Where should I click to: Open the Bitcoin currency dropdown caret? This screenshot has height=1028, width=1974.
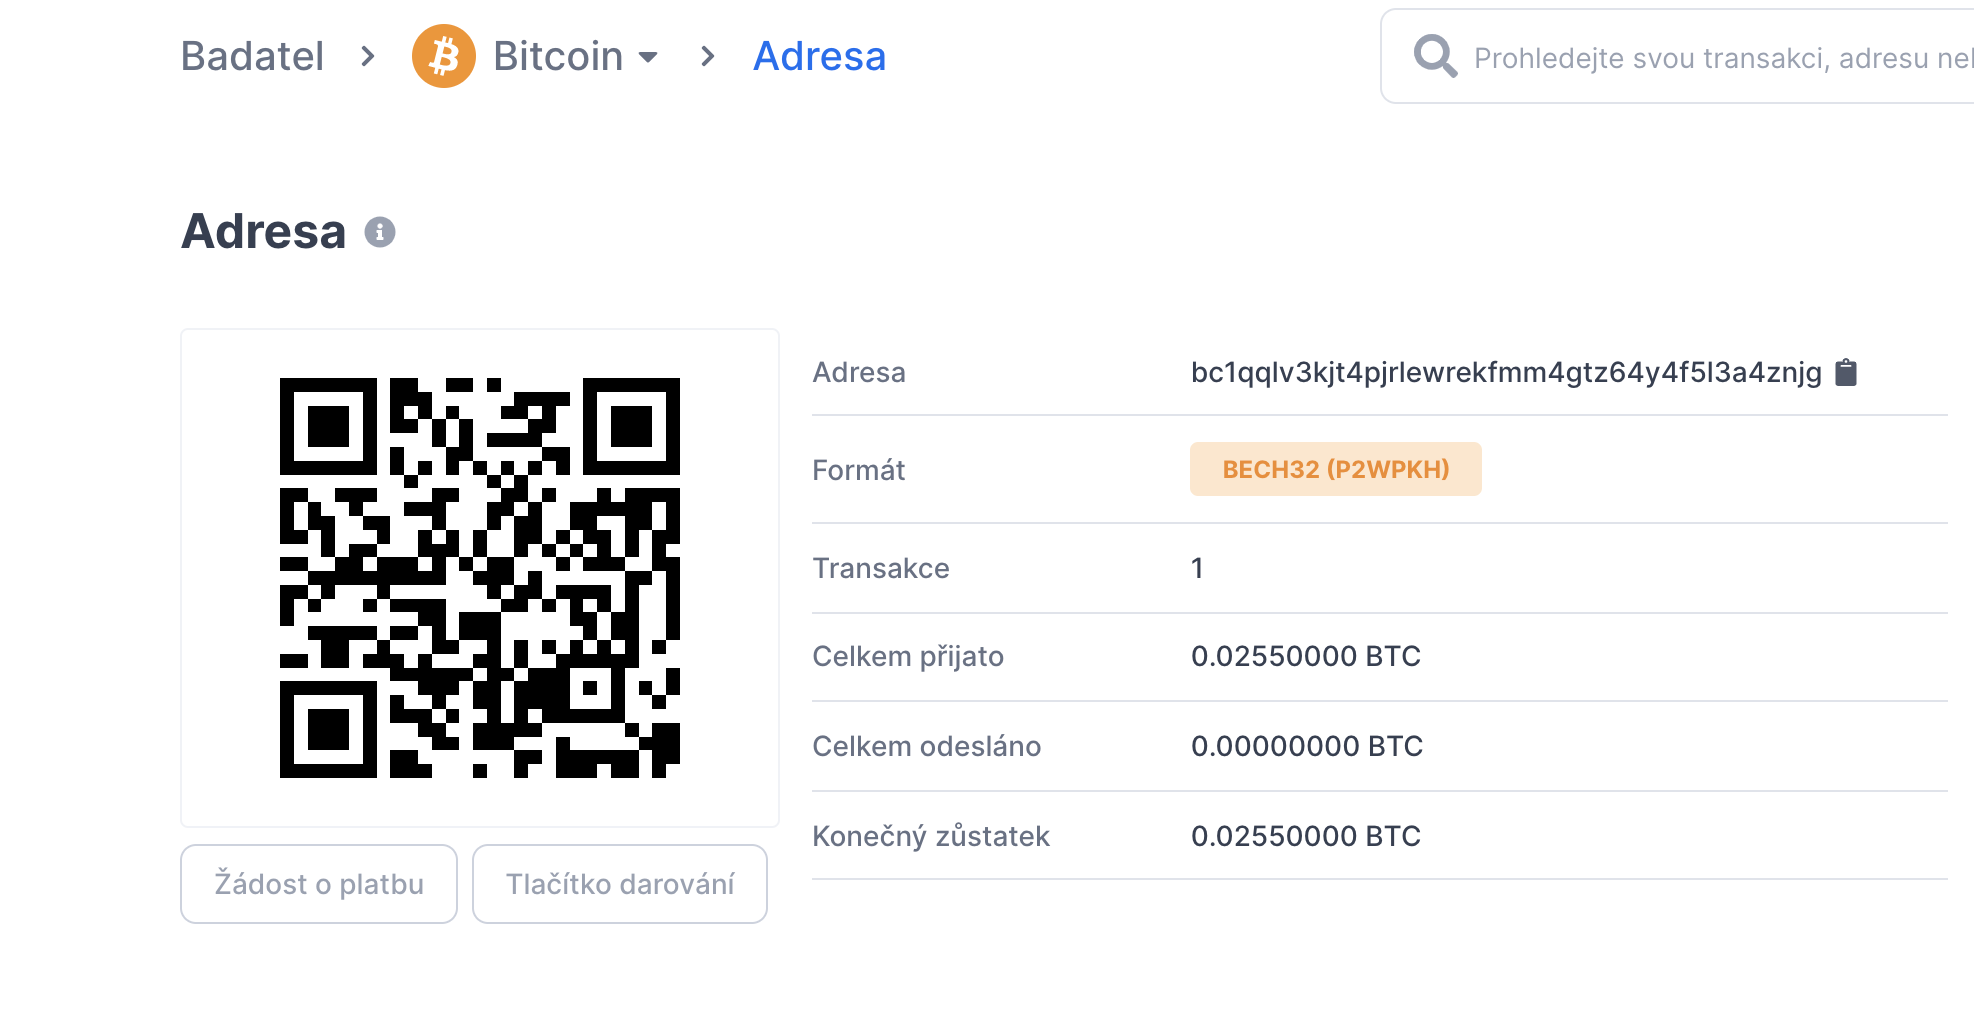click(x=648, y=57)
